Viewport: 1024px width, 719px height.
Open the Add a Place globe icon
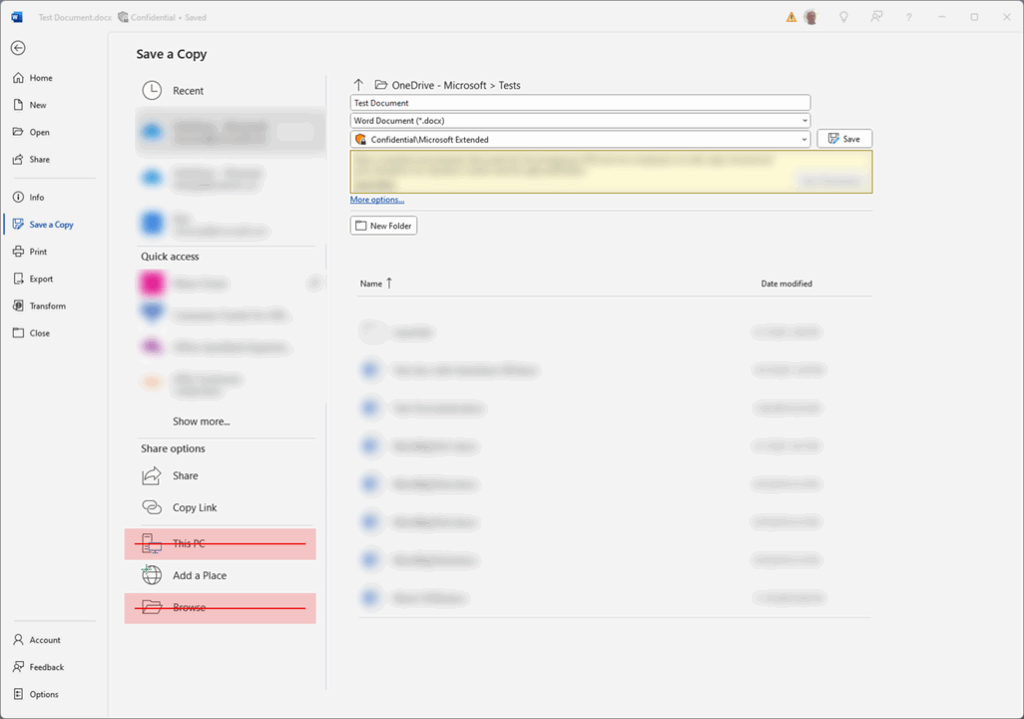click(152, 575)
